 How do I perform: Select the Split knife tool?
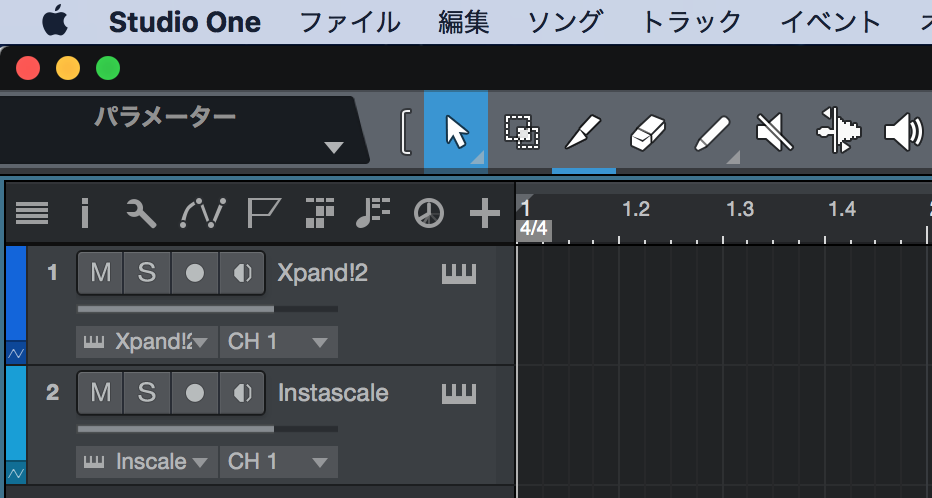click(583, 132)
